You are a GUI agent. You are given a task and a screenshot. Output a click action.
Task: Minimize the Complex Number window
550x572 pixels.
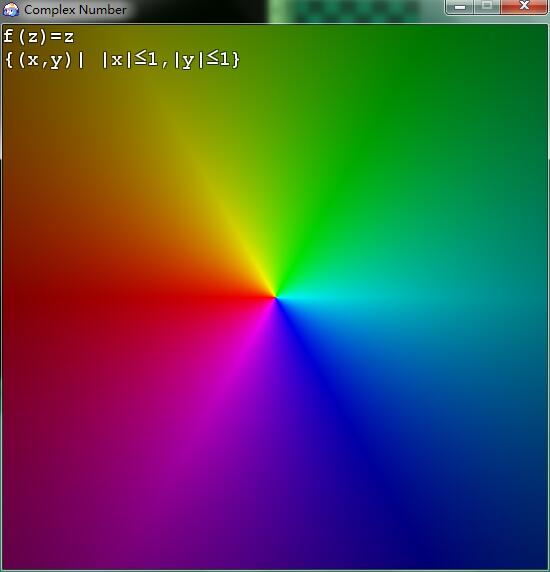click(459, 7)
